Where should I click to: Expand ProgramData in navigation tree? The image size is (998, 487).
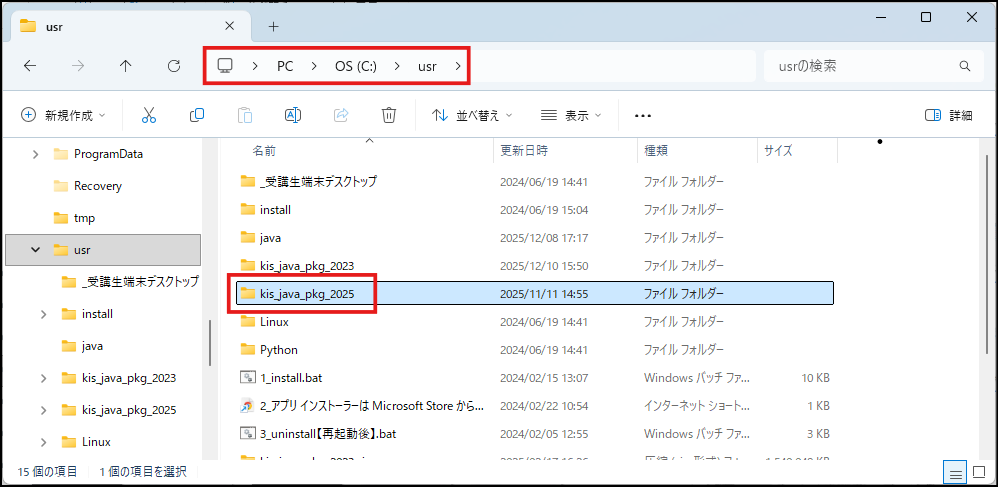(x=35, y=154)
